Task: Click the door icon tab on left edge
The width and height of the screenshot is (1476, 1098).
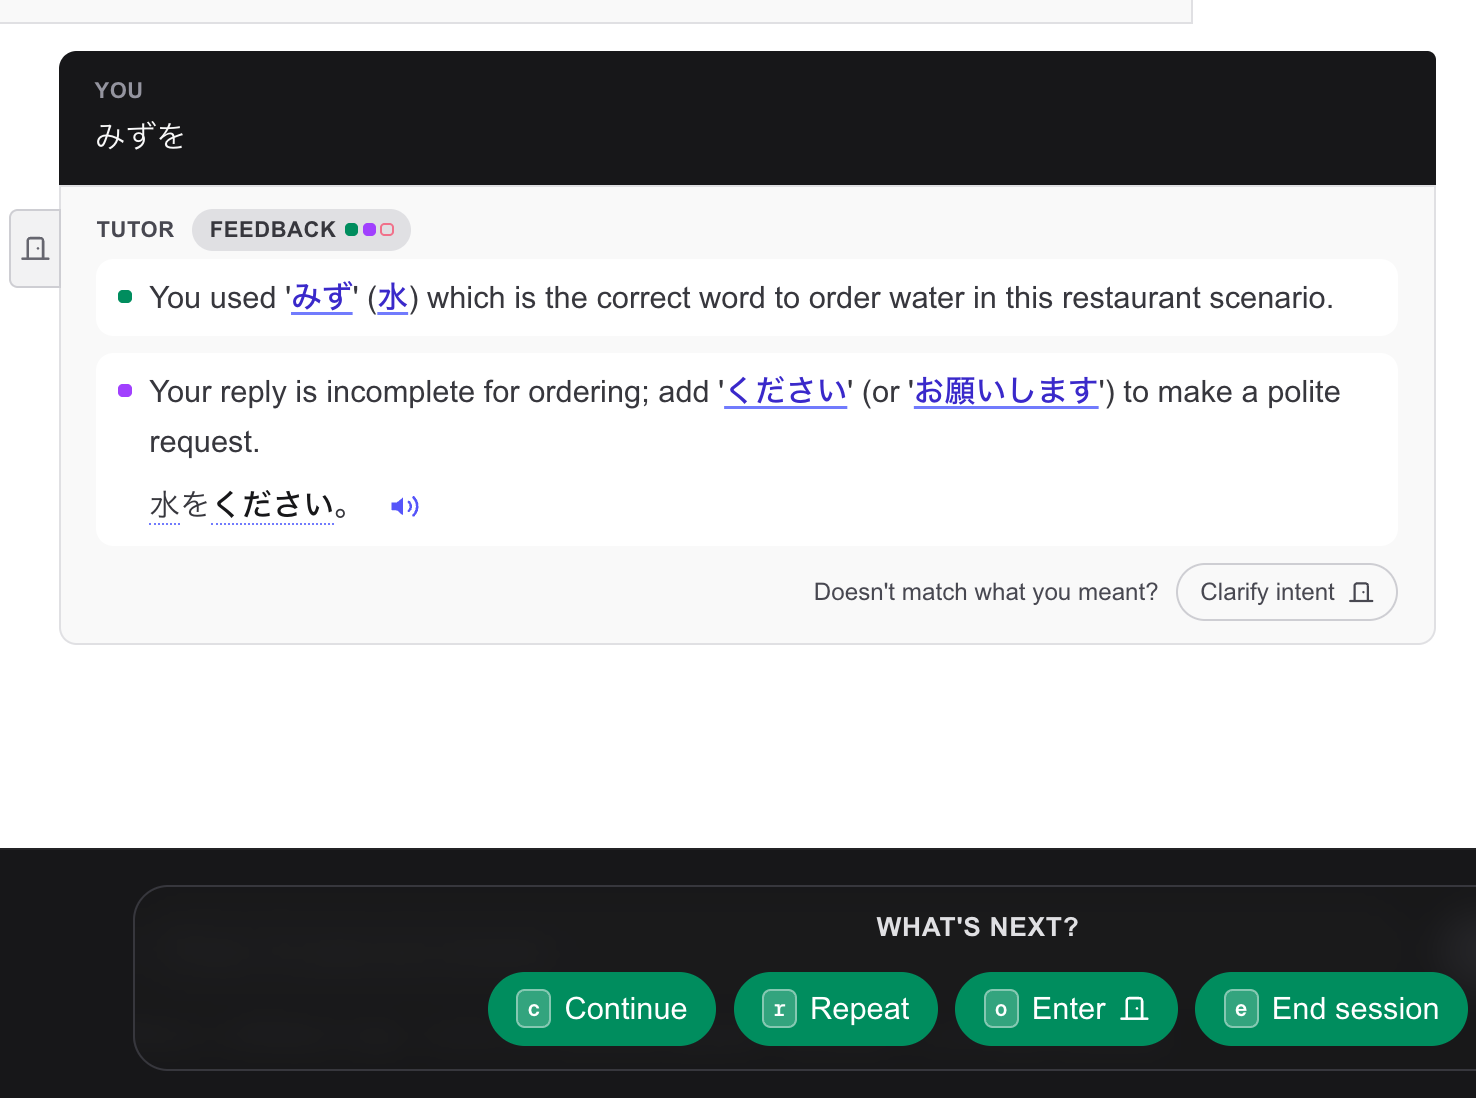Action: 36,248
